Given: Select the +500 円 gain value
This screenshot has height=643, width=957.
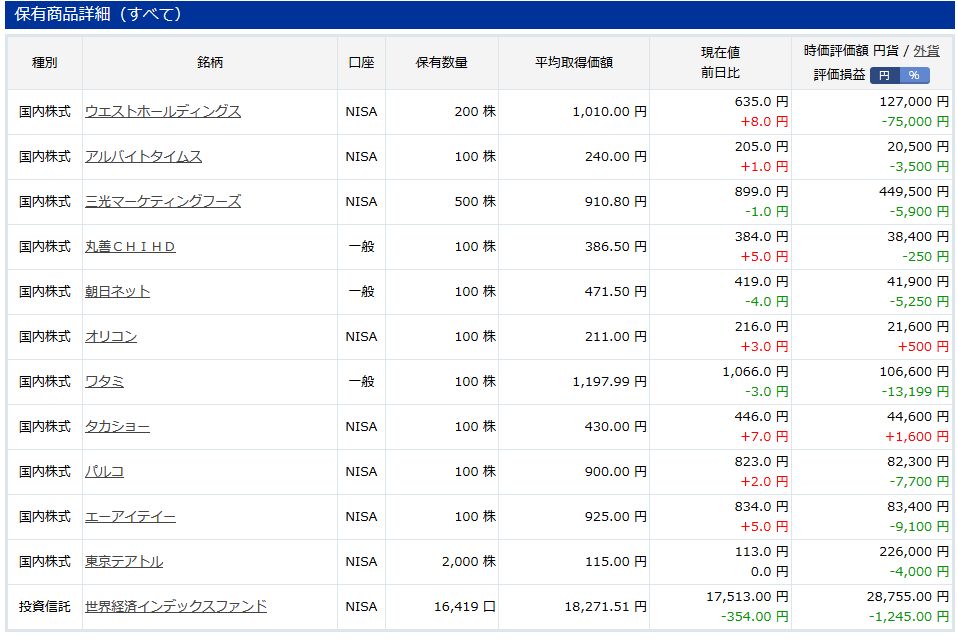Looking at the screenshot, I should coord(923,347).
